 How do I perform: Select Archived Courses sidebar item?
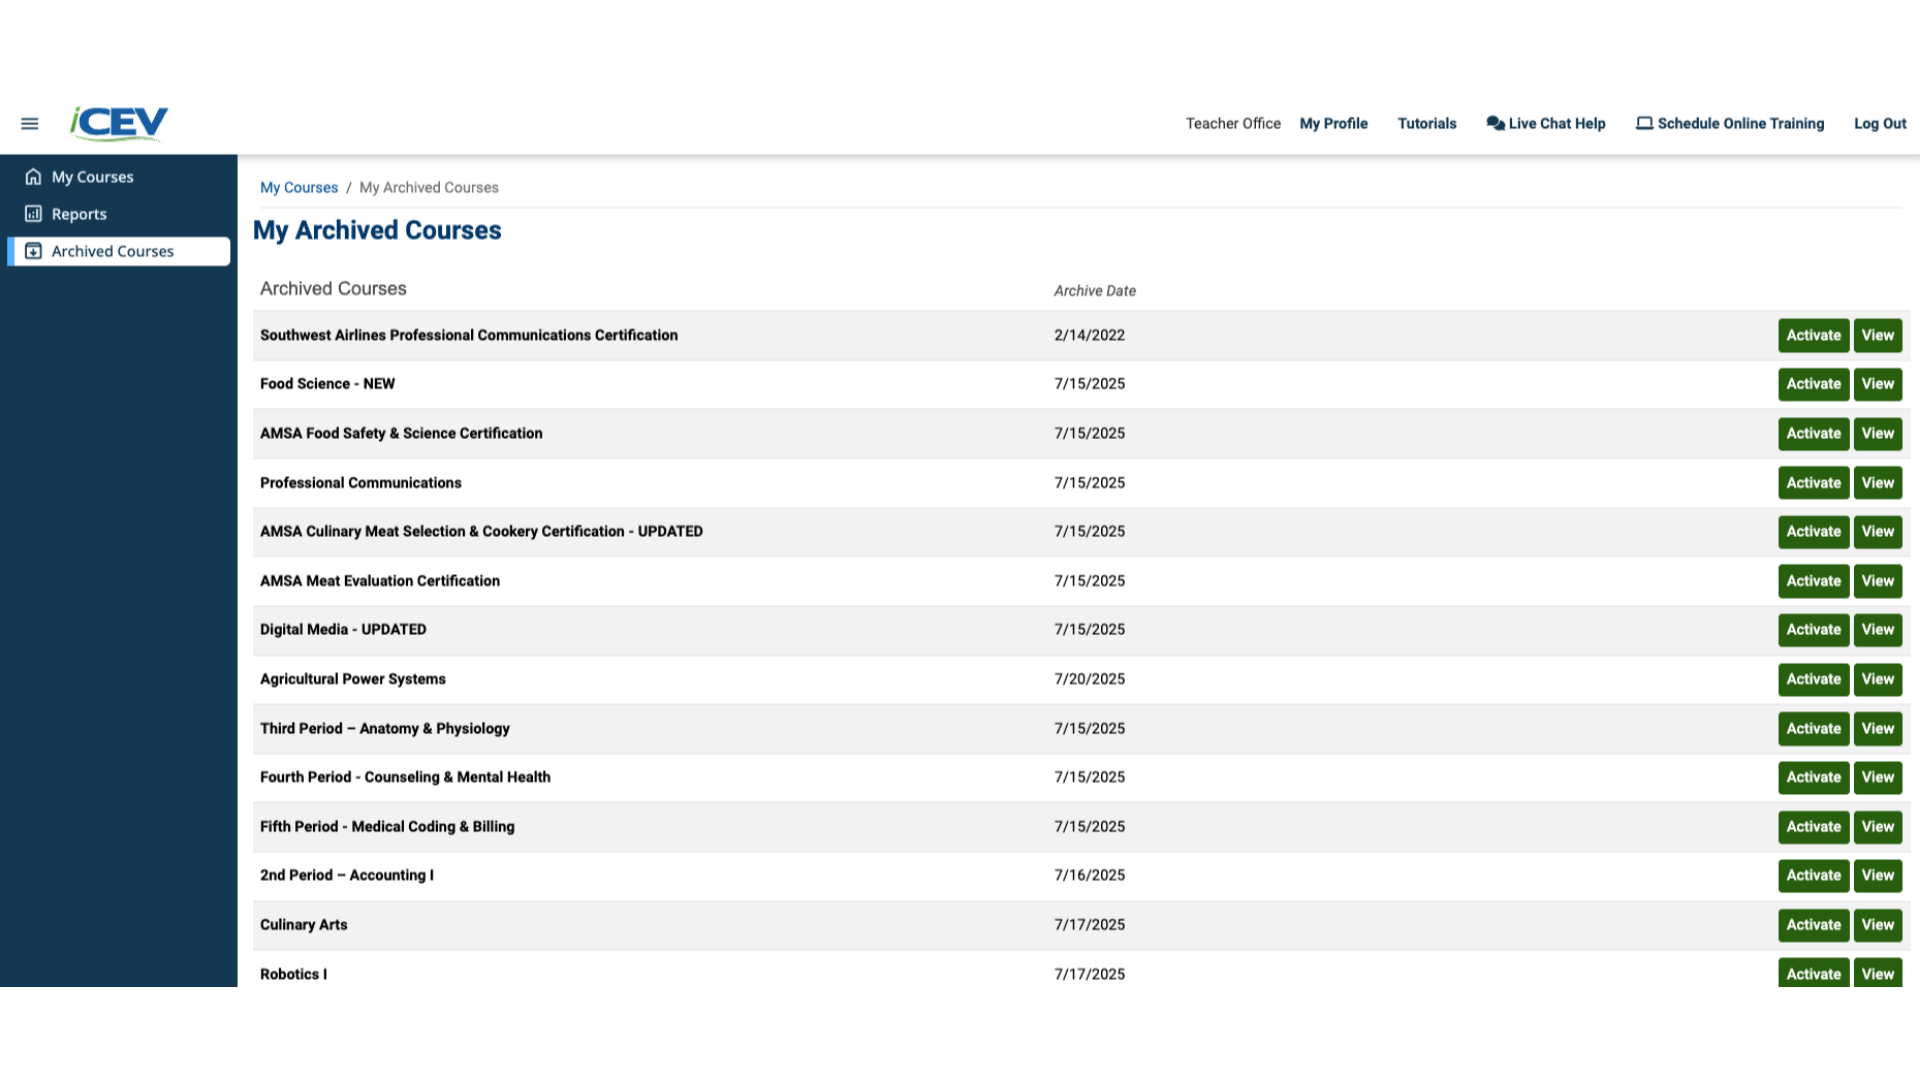[x=120, y=251]
